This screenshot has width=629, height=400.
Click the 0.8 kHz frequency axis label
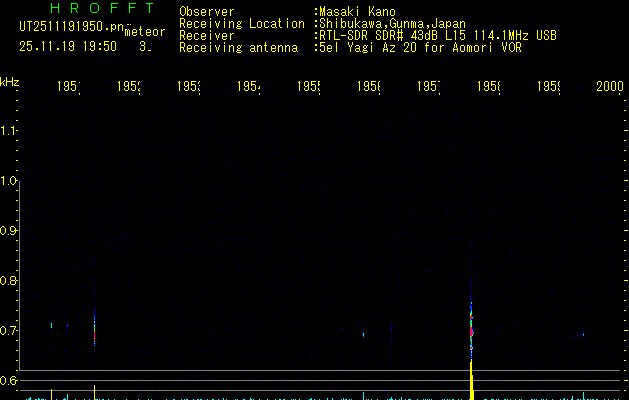(x=8, y=280)
